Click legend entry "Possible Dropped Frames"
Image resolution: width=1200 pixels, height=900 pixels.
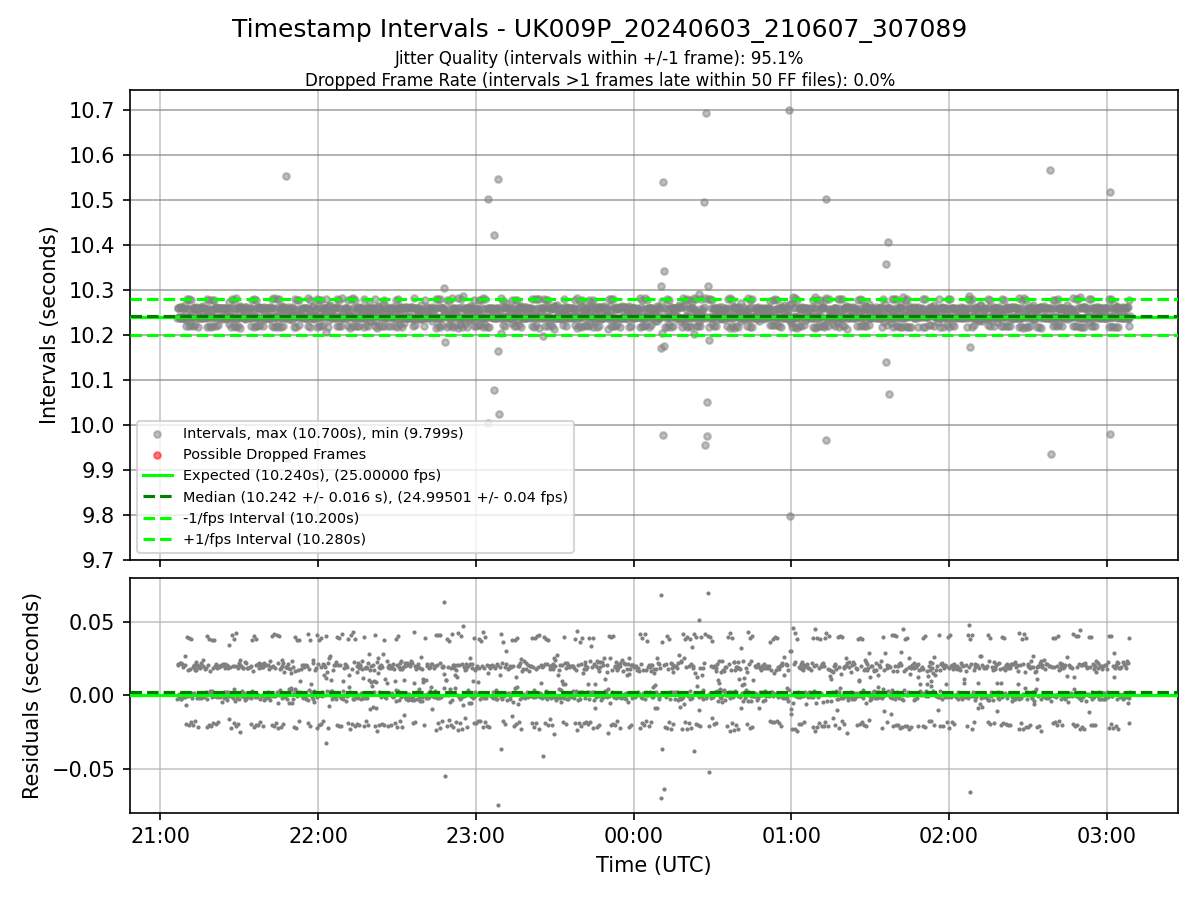tap(274, 454)
